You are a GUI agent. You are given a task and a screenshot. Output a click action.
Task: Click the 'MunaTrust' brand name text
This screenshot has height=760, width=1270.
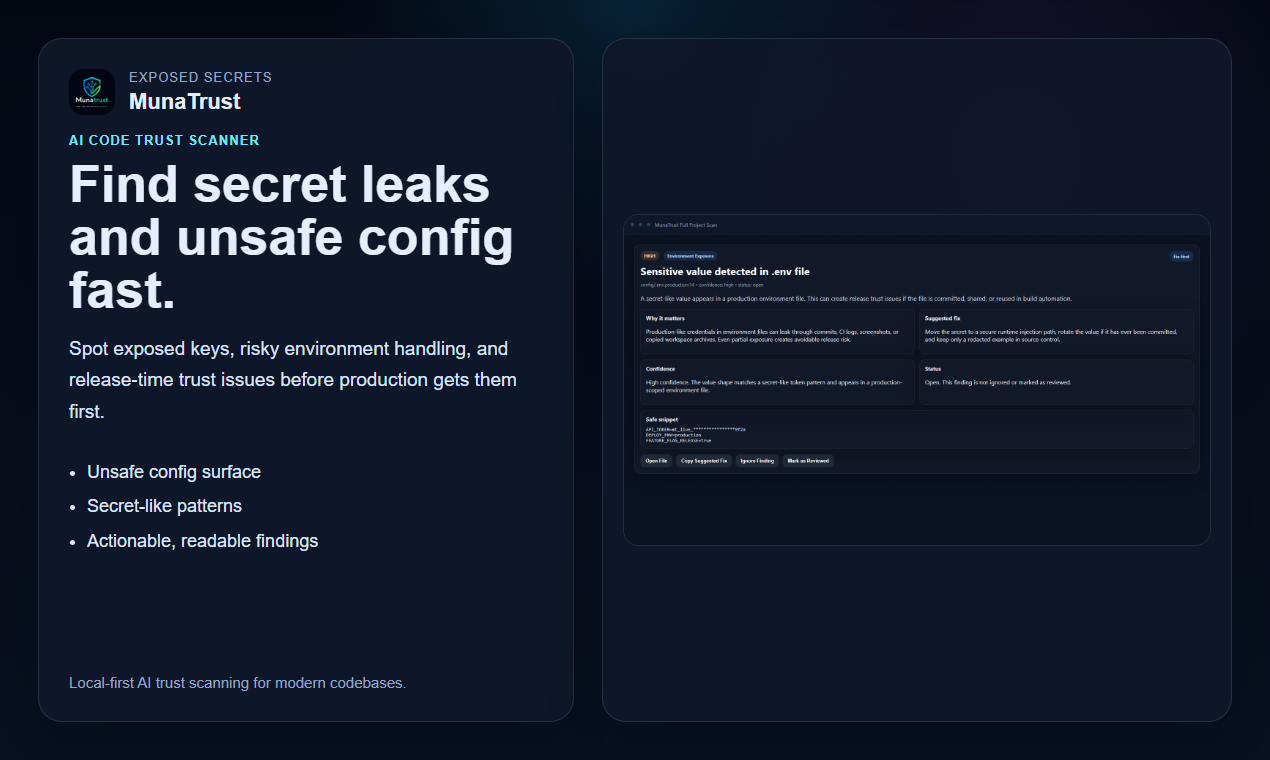(x=185, y=101)
